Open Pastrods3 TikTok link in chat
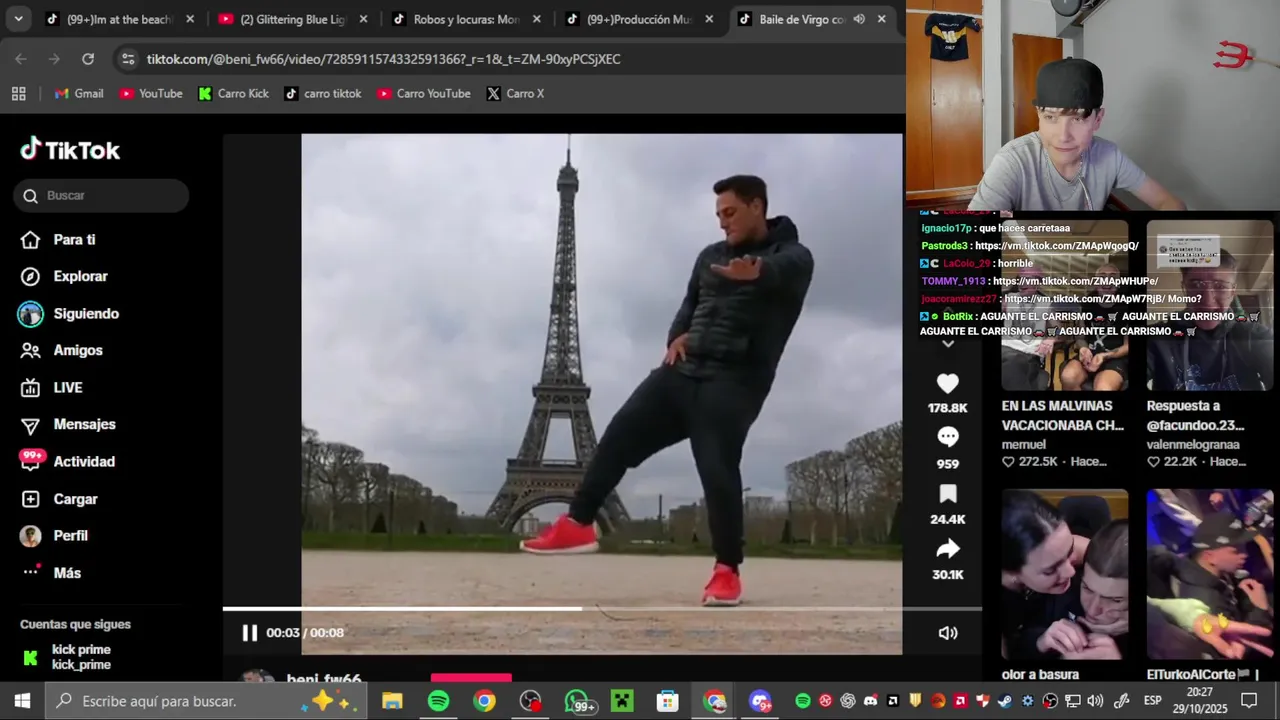1280x720 pixels. (x=1057, y=246)
